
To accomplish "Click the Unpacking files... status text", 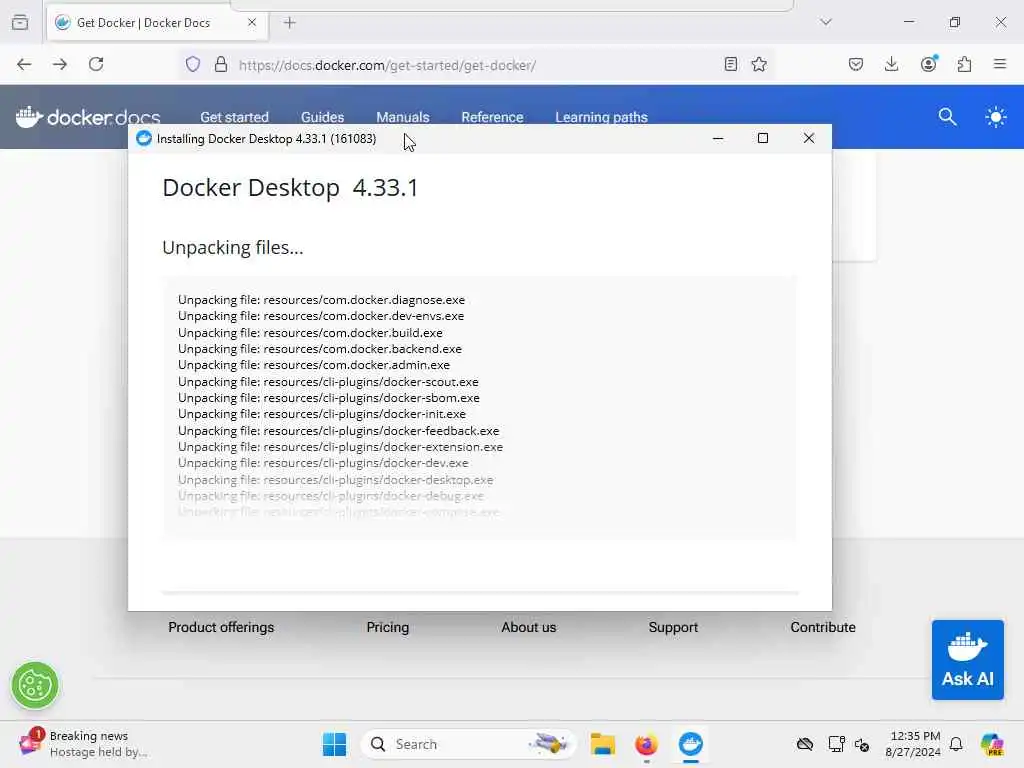I will 232,248.
